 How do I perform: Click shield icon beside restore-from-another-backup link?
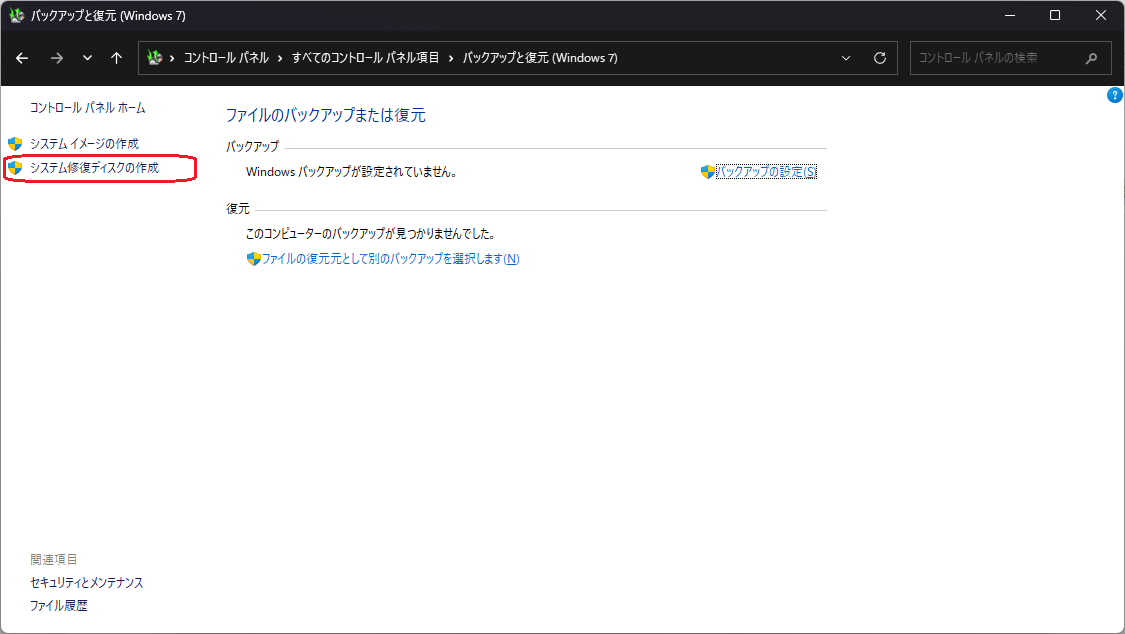[253, 259]
